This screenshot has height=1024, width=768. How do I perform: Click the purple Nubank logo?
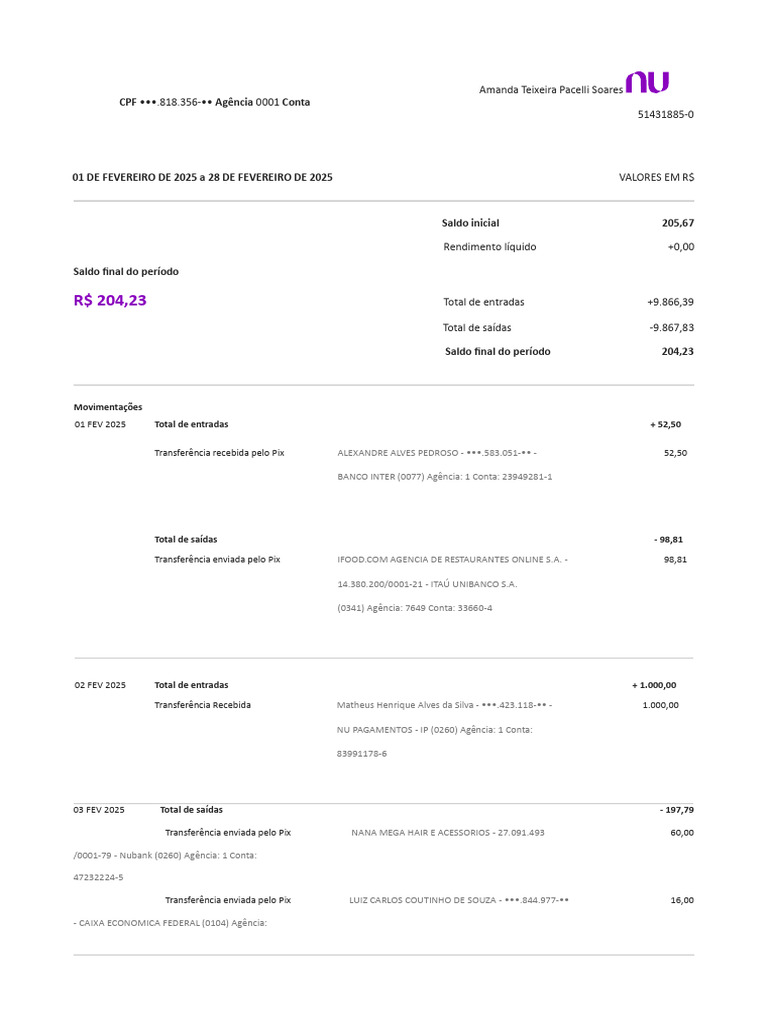point(647,83)
